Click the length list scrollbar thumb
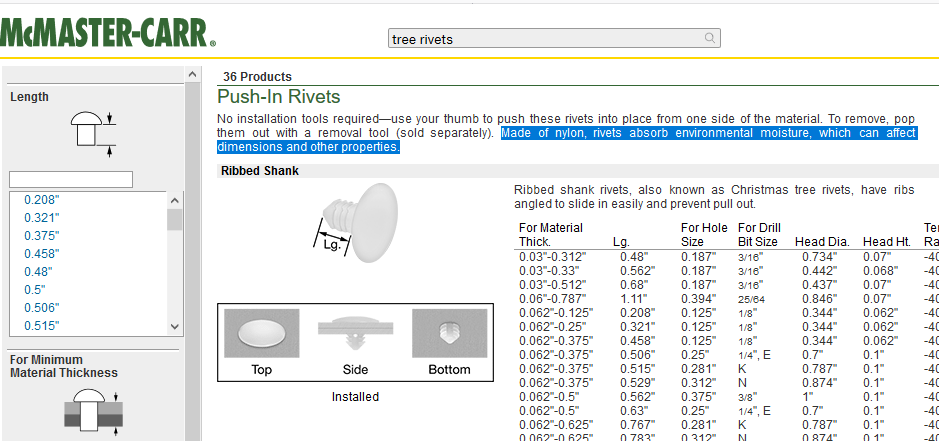This screenshot has width=939, height=441. 175,219
